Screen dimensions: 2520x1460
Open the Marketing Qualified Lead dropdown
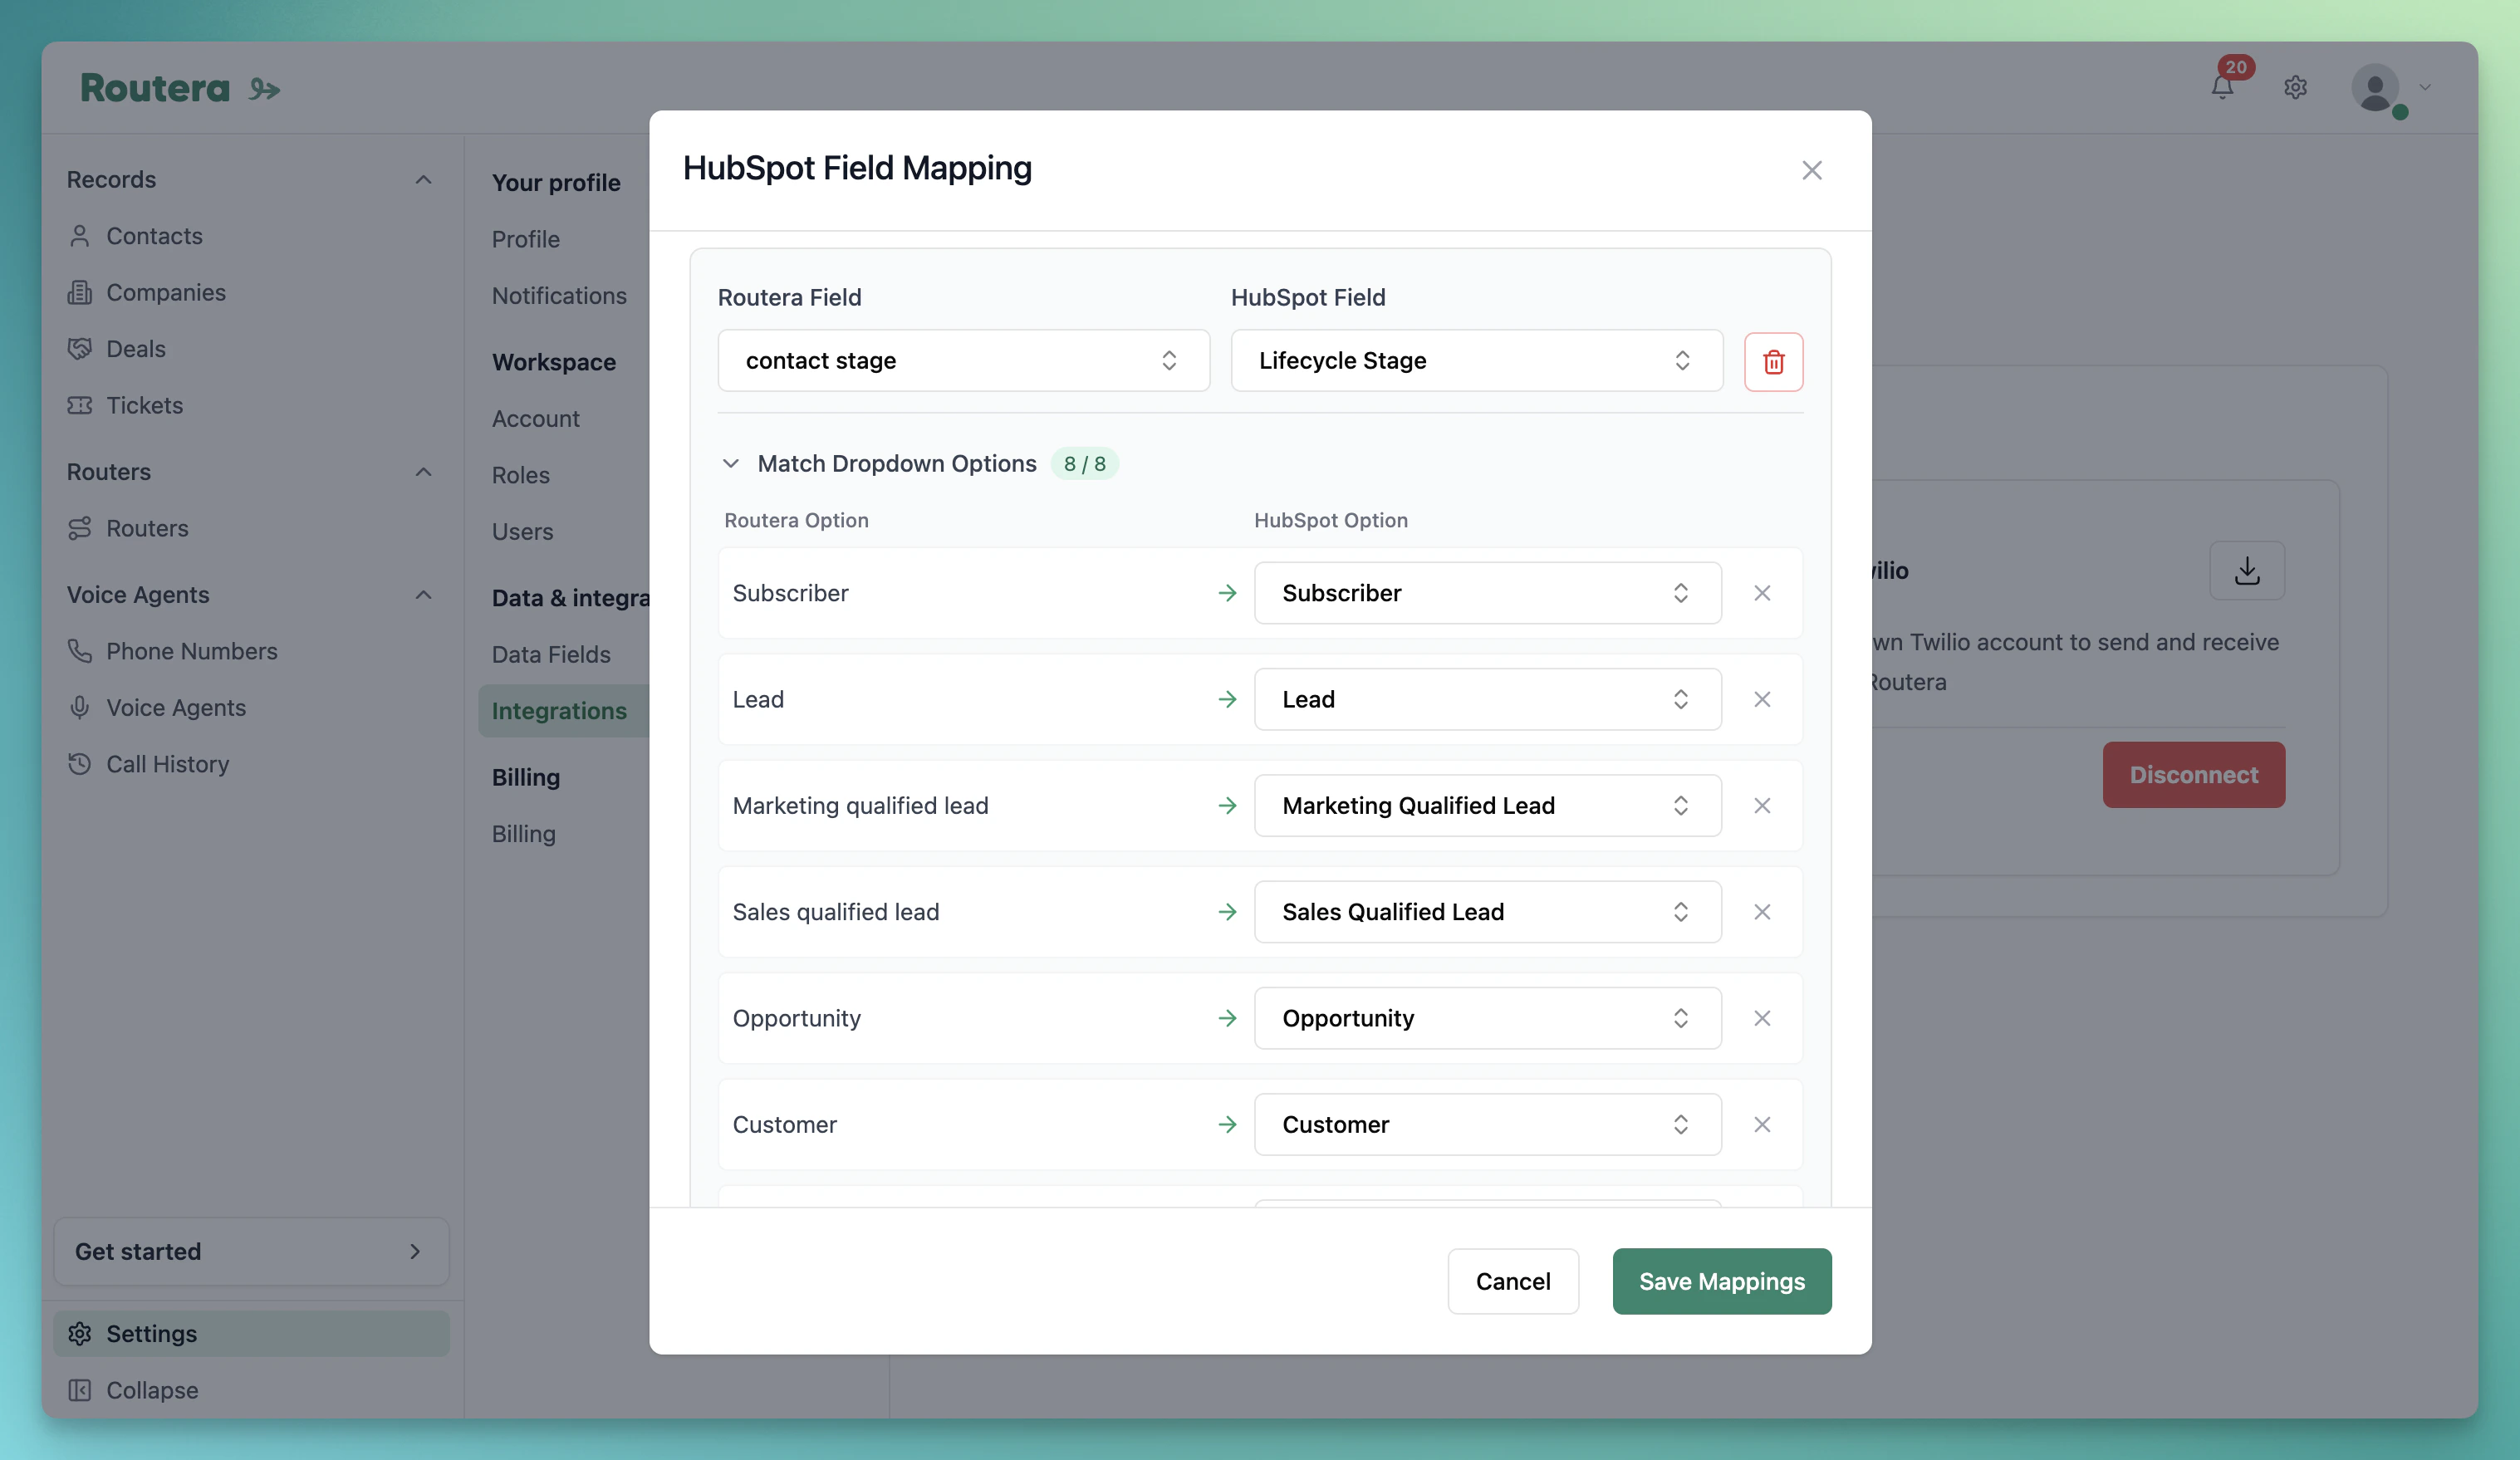pos(1487,806)
